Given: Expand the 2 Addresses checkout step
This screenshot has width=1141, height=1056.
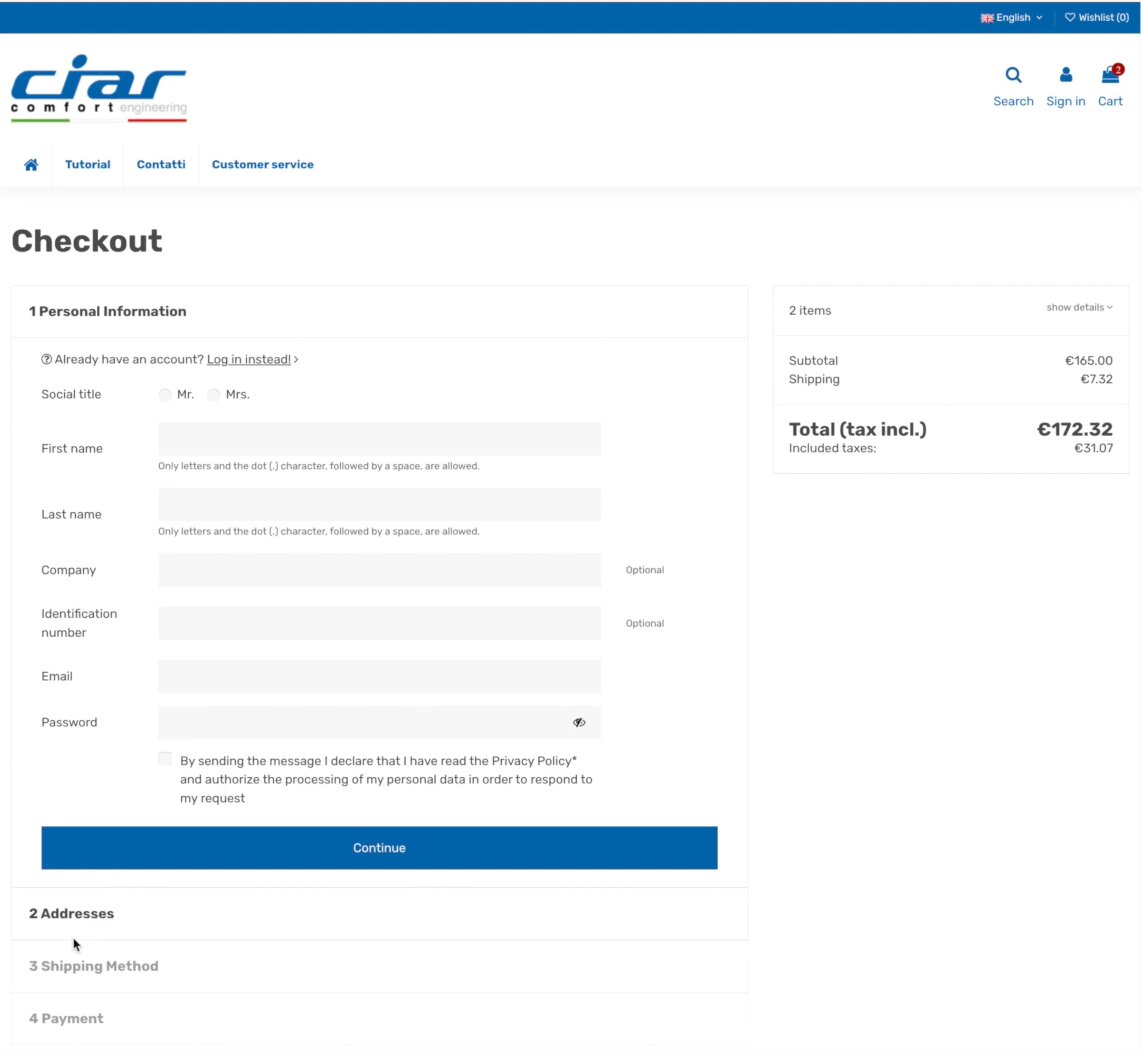Looking at the screenshot, I should pyautogui.click(x=72, y=914).
